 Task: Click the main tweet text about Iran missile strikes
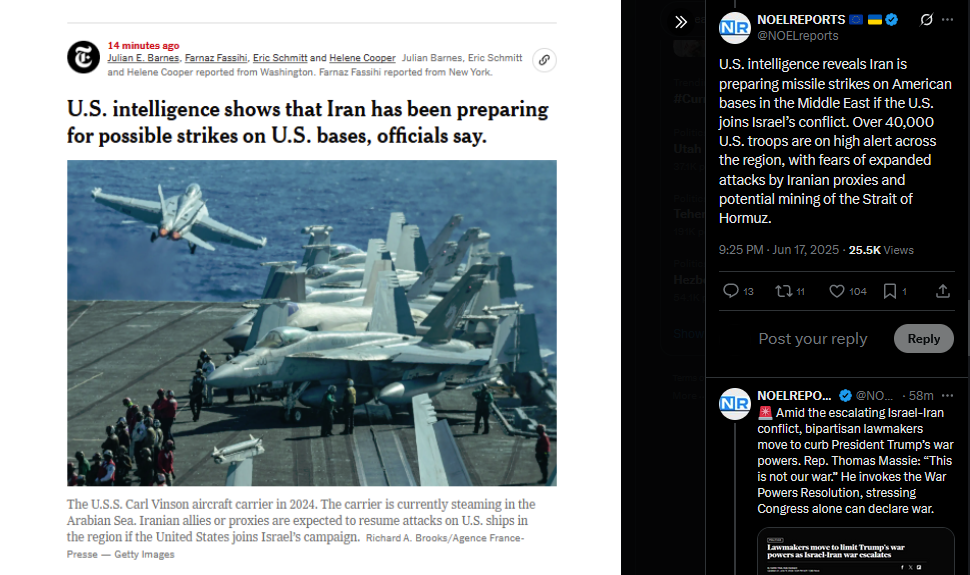click(835, 141)
